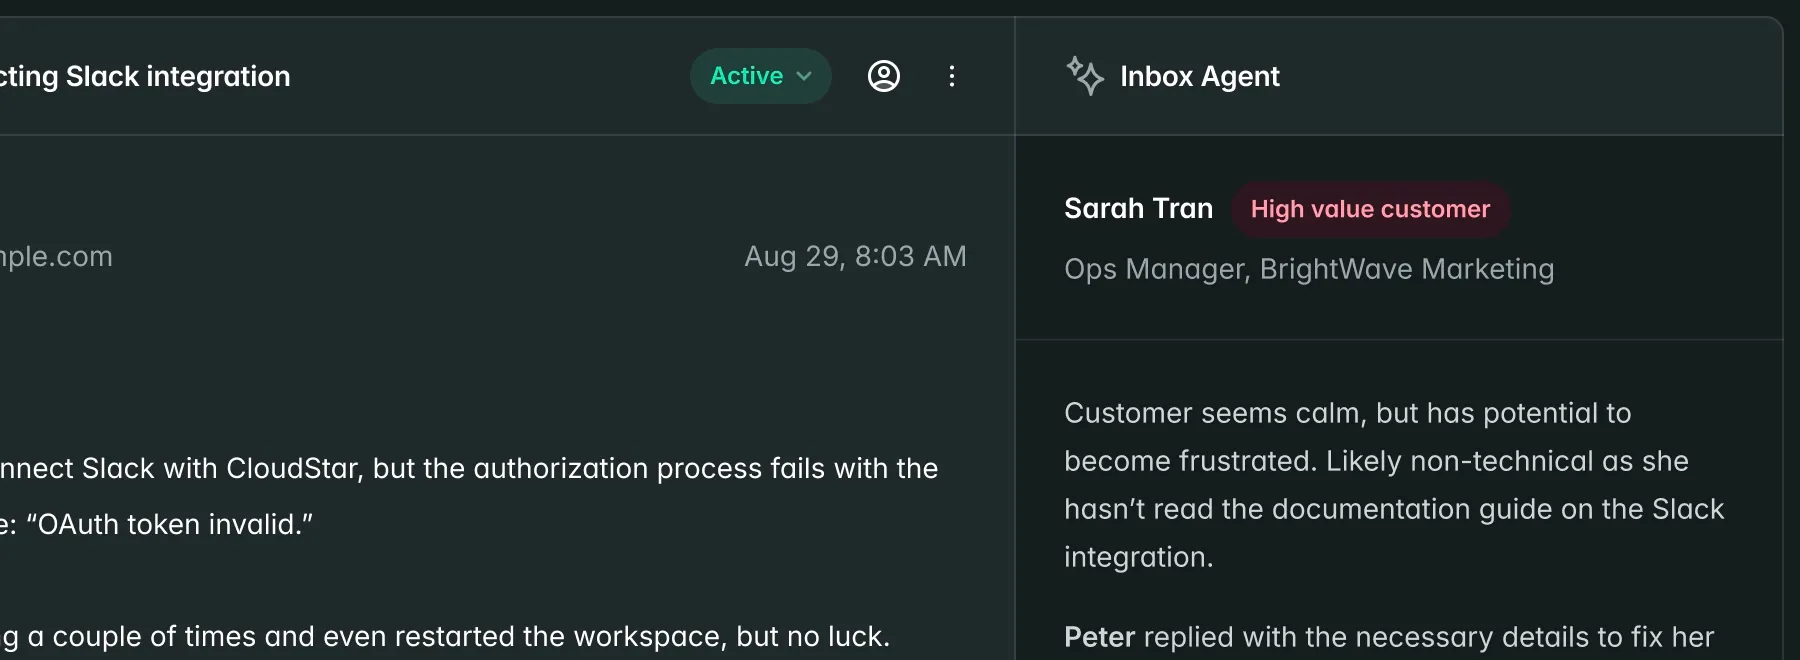Image resolution: width=1800 pixels, height=660 pixels.
Task: Click the chevron arrow inside the Active pill
Action: (804, 76)
